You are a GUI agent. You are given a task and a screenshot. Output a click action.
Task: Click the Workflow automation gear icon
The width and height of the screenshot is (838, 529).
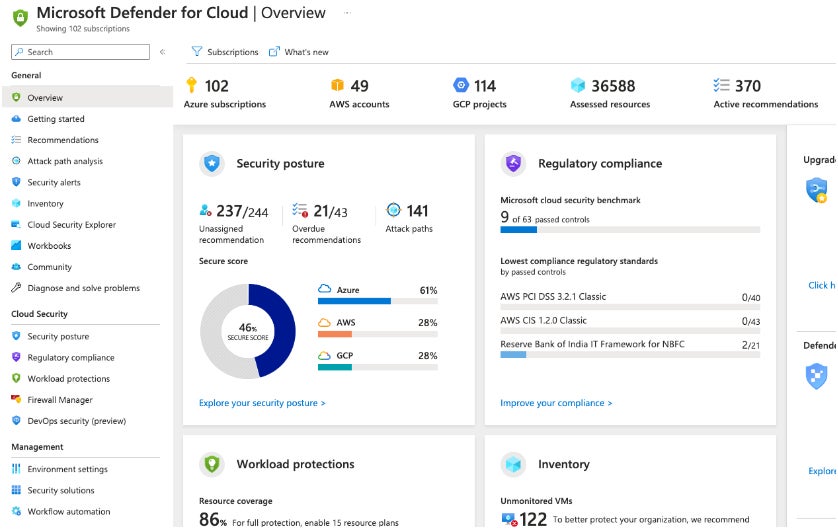pyautogui.click(x=16, y=511)
